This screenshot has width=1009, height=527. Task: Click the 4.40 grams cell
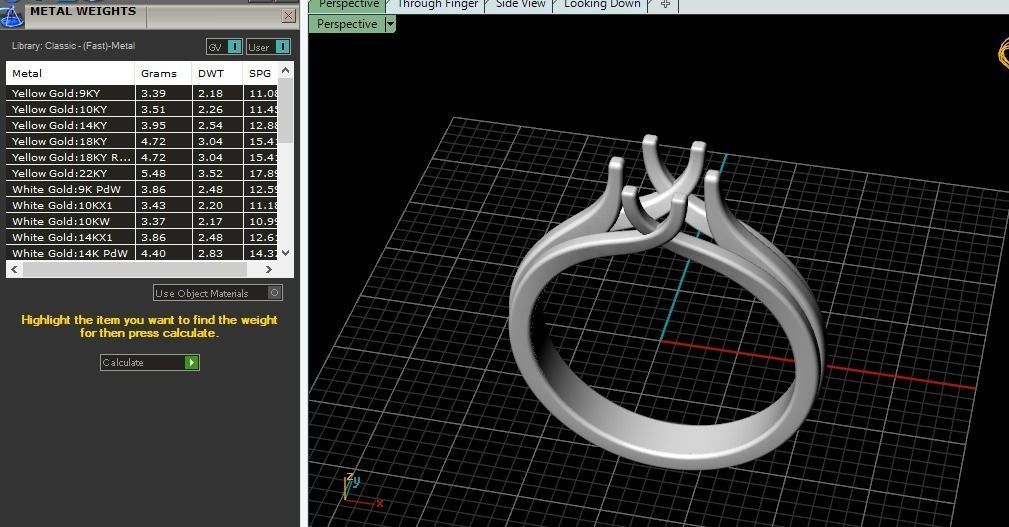pos(164,253)
